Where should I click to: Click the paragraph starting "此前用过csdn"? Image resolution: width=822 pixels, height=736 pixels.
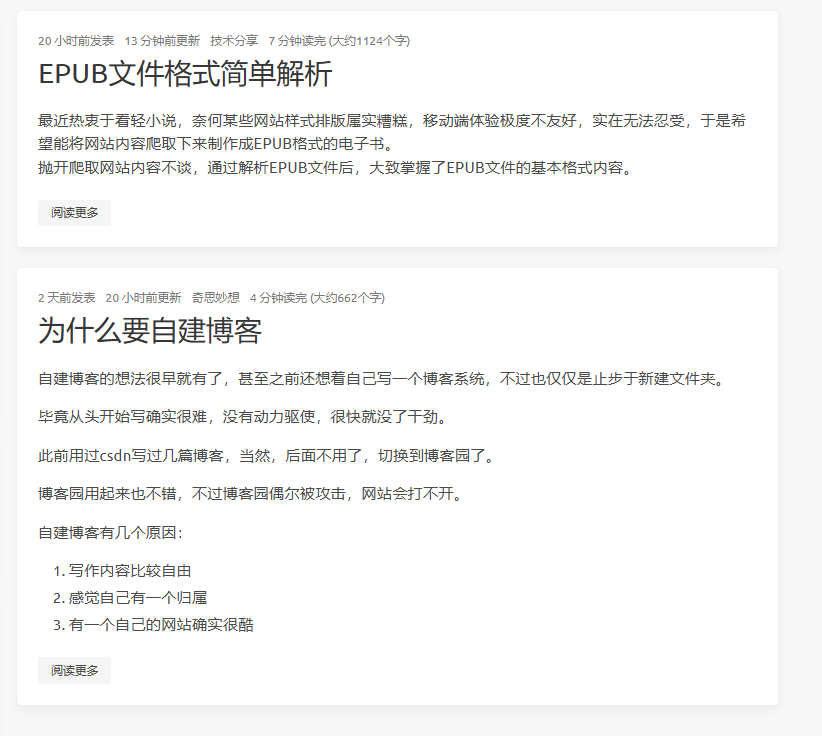tap(266, 456)
